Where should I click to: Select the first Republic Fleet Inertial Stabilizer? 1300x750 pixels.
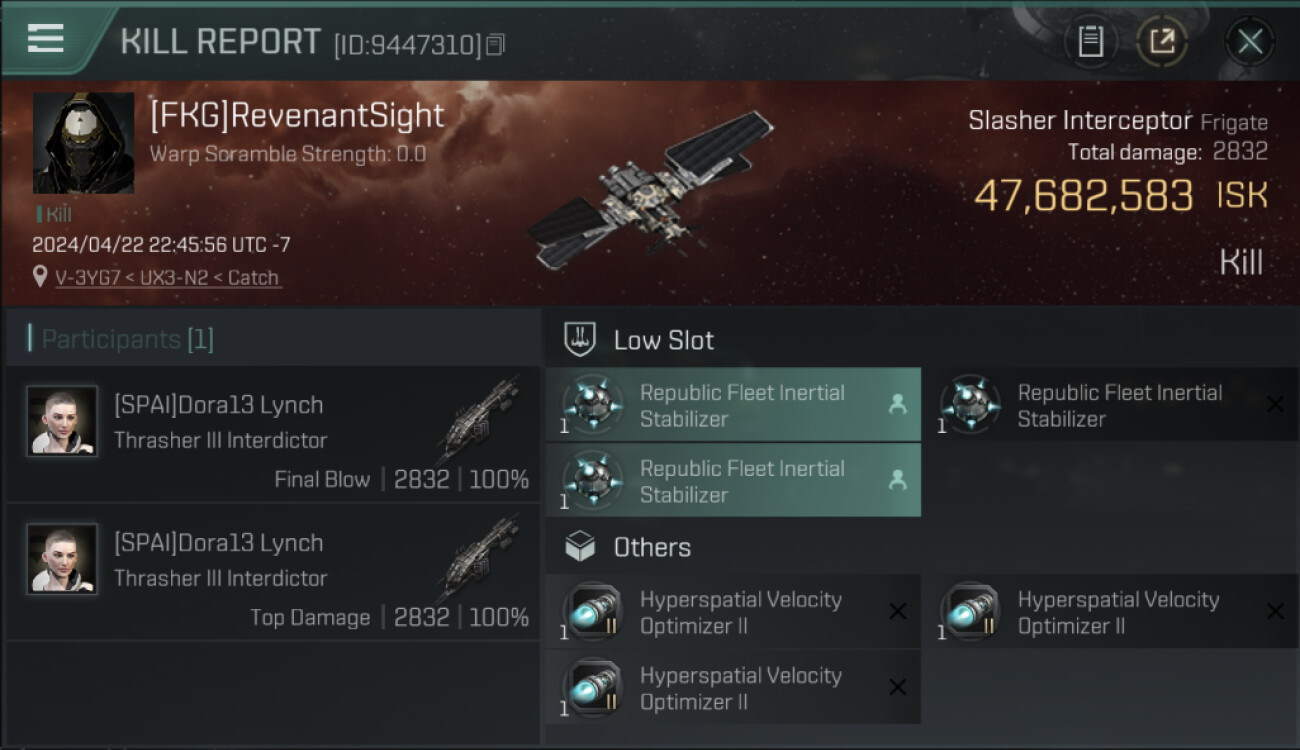coord(732,405)
